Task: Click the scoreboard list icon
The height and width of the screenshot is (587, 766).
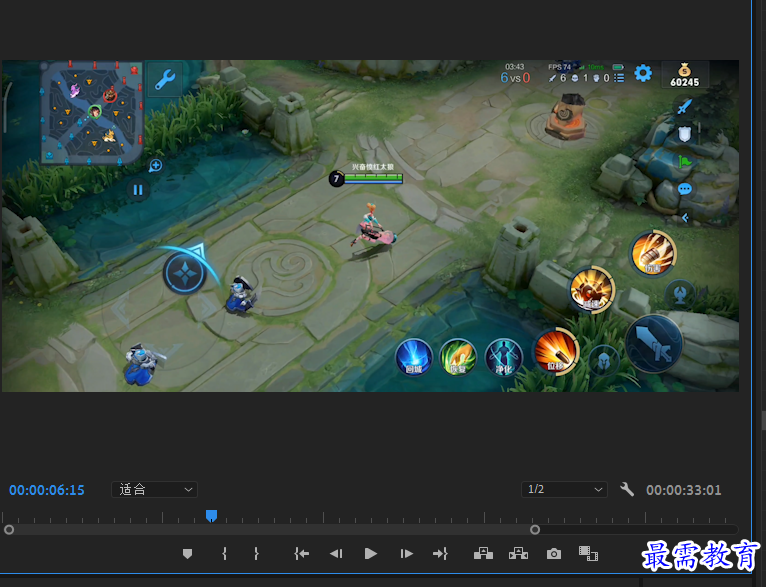Action: click(619, 78)
